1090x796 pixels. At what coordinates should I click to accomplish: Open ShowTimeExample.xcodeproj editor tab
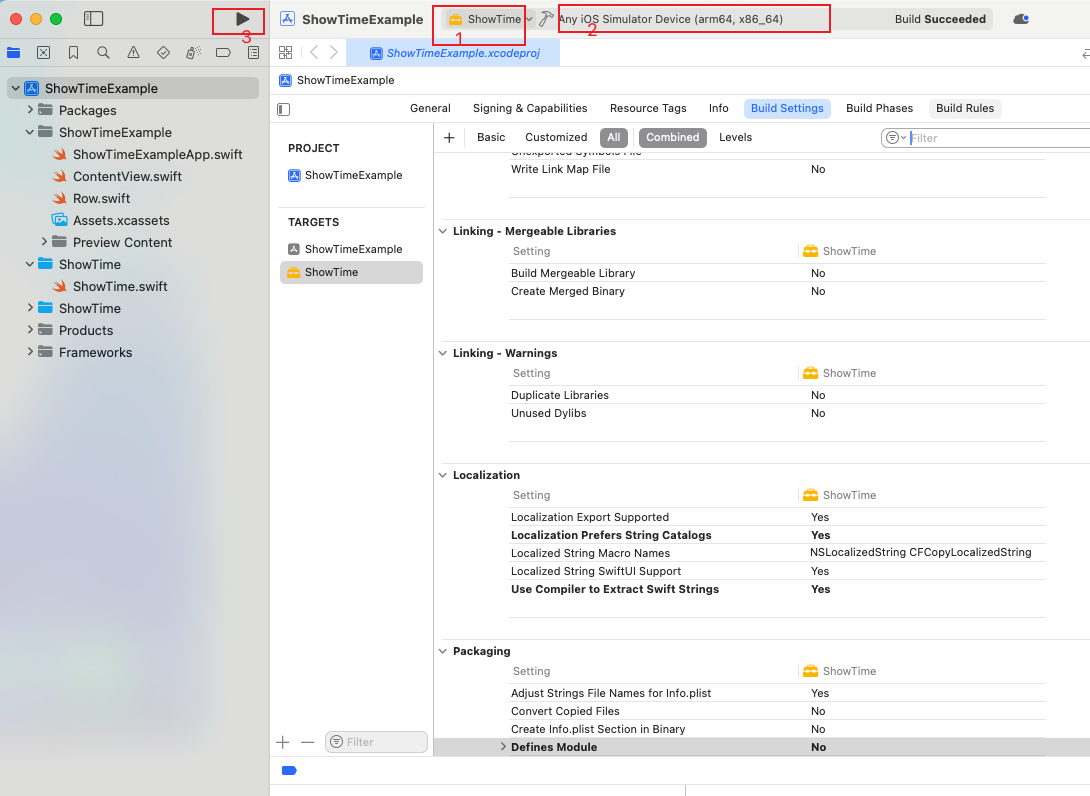pos(453,53)
